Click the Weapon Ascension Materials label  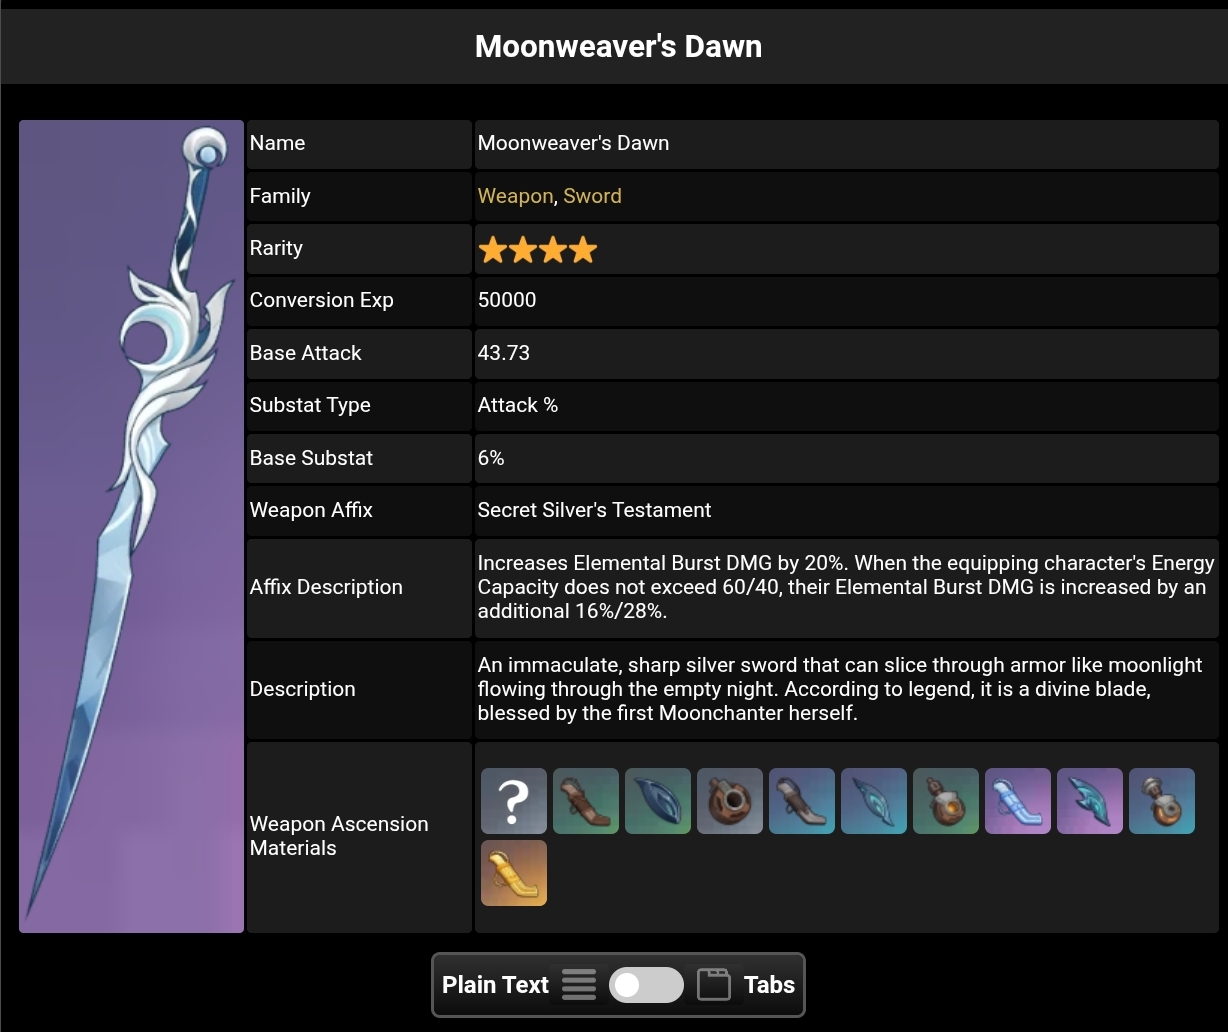339,836
